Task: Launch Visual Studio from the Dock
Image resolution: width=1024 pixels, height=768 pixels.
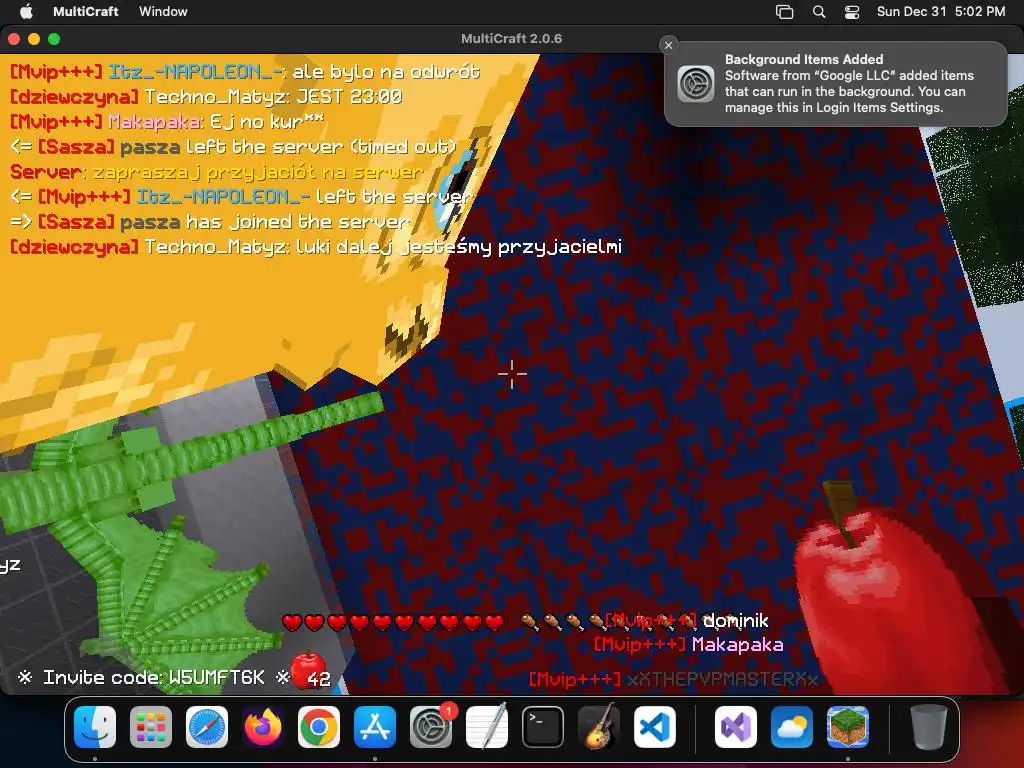Action: [x=736, y=727]
